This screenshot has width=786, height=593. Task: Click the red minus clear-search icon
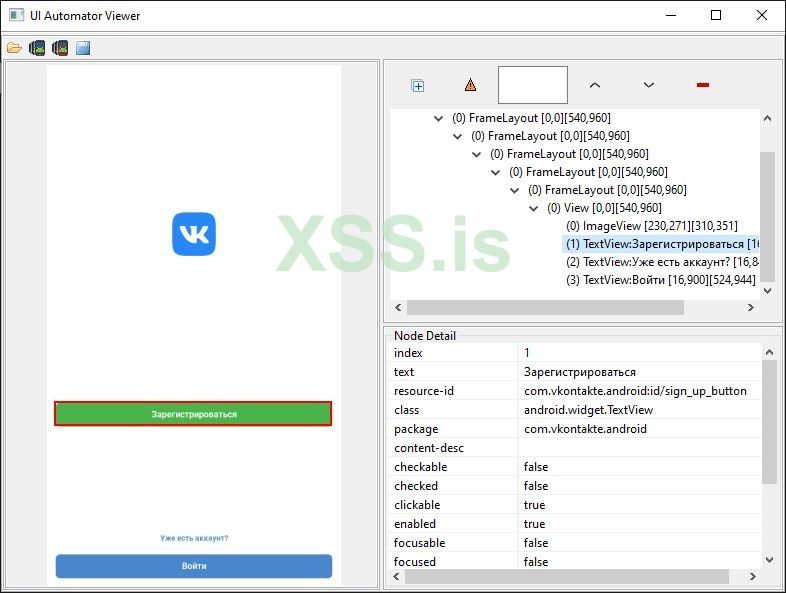tap(703, 85)
